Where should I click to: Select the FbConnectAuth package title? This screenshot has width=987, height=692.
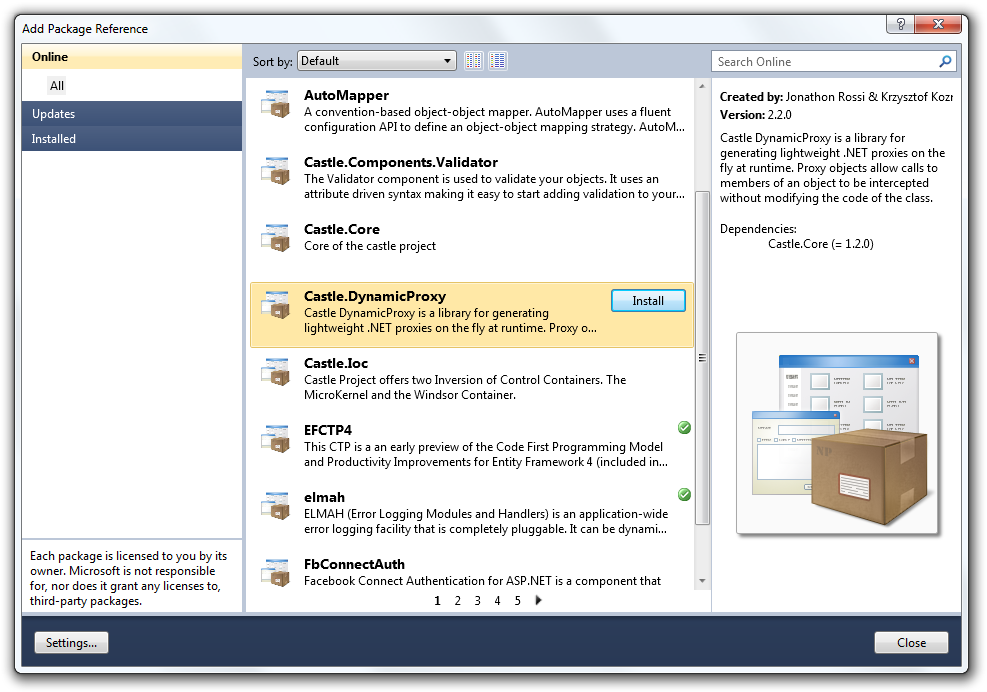click(x=354, y=564)
